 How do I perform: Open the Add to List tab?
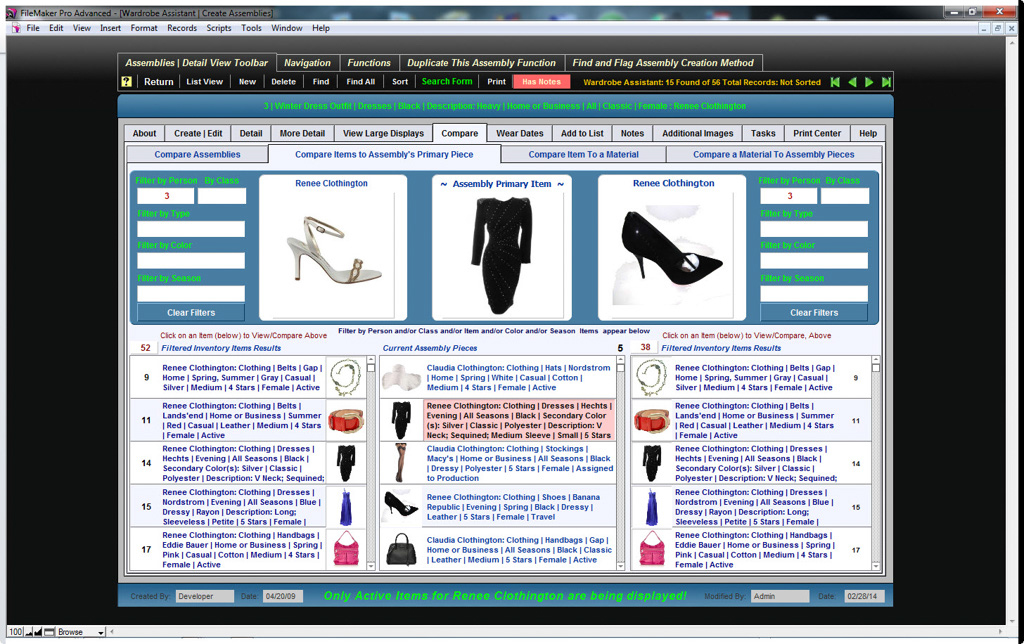tap(583, 133)
